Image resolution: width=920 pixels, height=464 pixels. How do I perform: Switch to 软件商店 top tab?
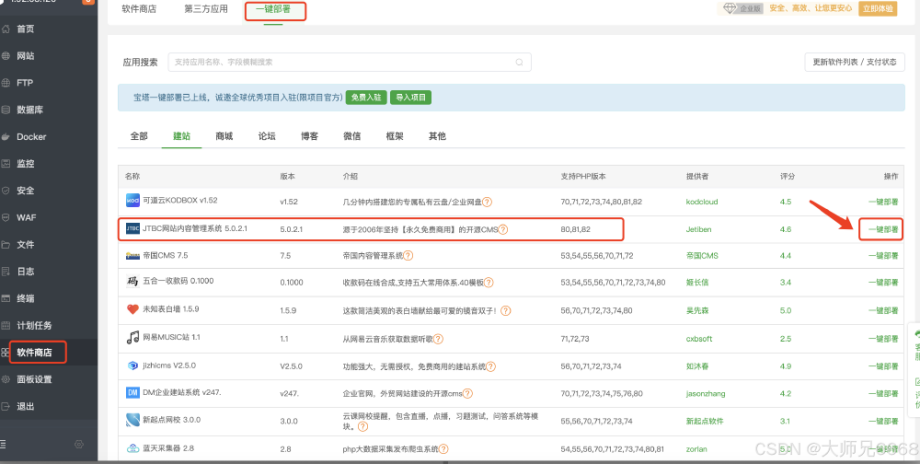(x=139, y=9)
